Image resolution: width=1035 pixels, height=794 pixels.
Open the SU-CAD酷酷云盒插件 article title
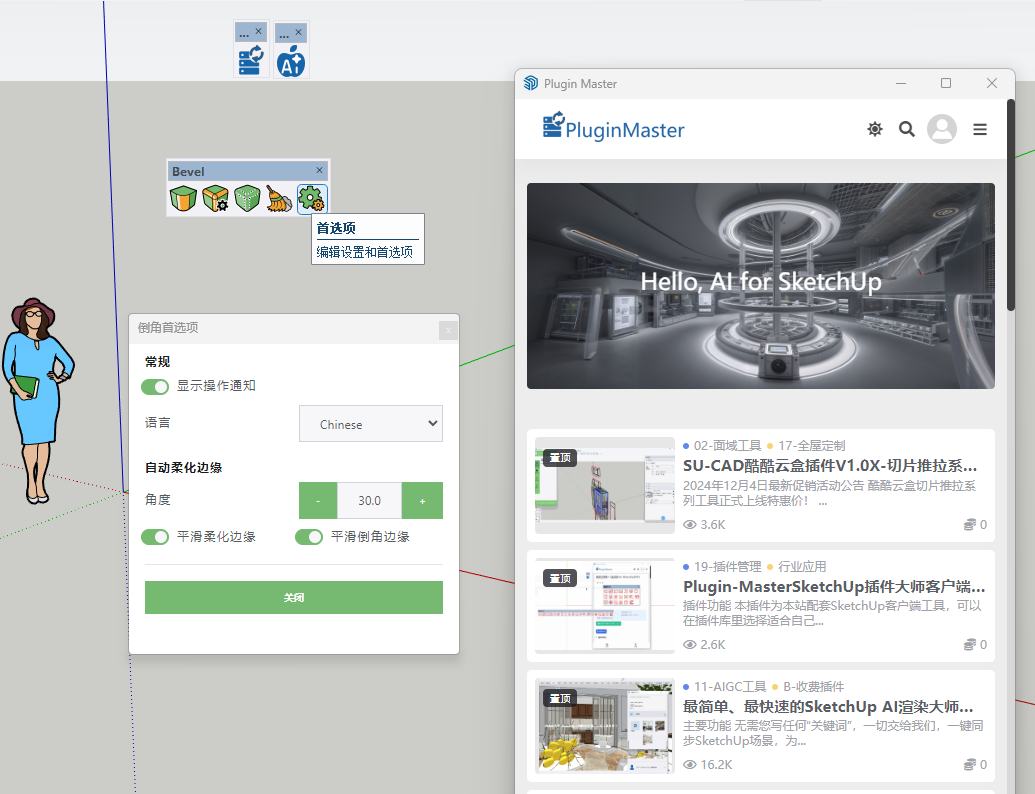(830, 466)
